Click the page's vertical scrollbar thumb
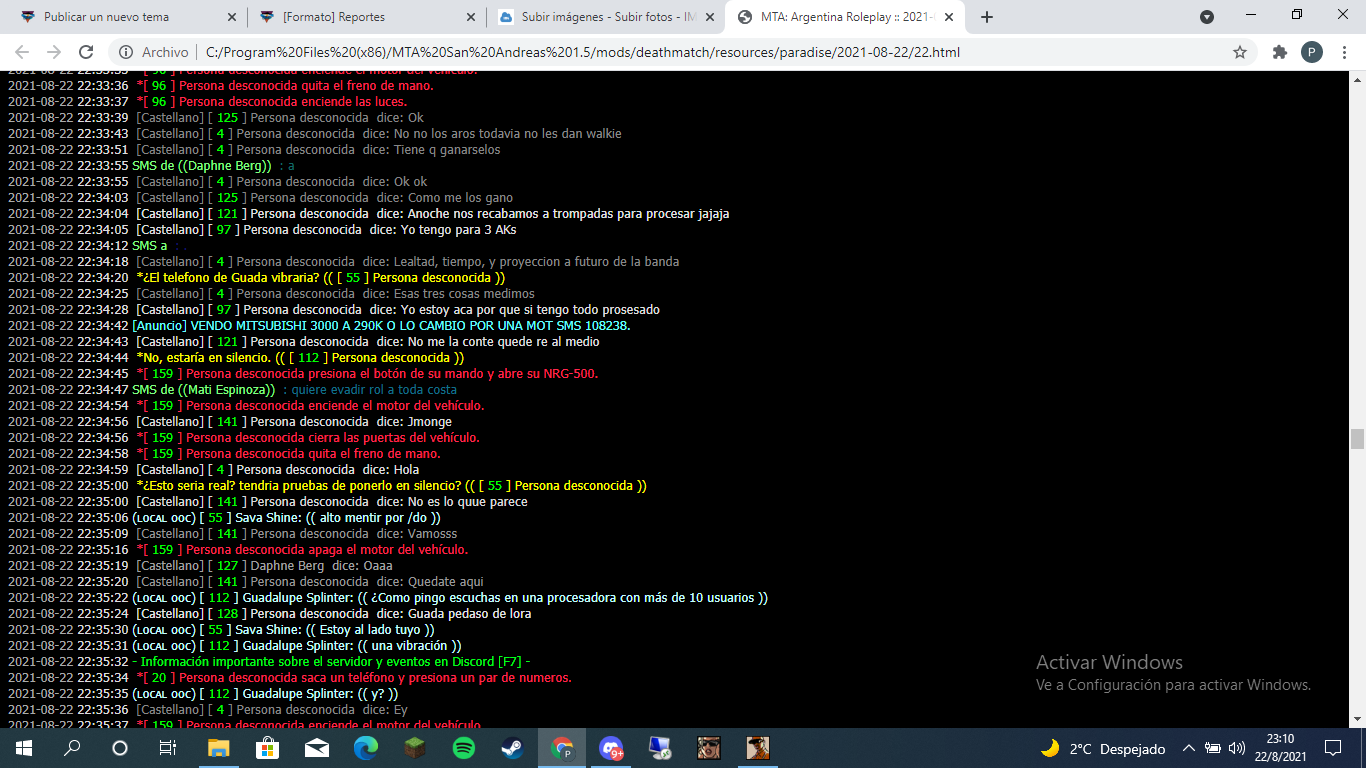Viewport: 1366px width, 768px height. coord(1357,439)
